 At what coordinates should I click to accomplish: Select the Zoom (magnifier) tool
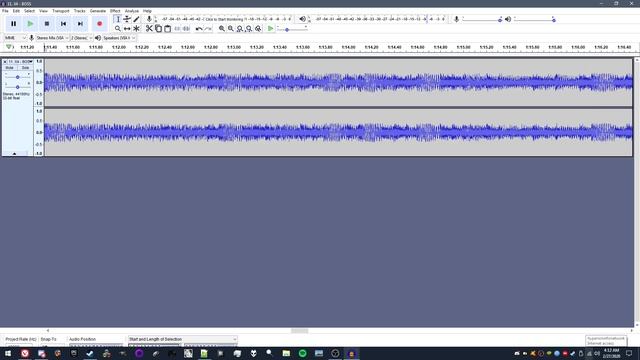pyautogui.click(x=118, y=29)
